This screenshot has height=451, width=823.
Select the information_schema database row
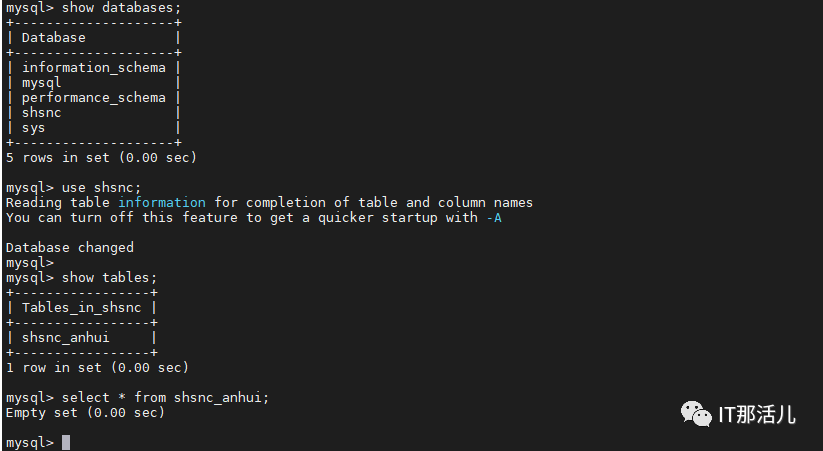click(93, 68)
